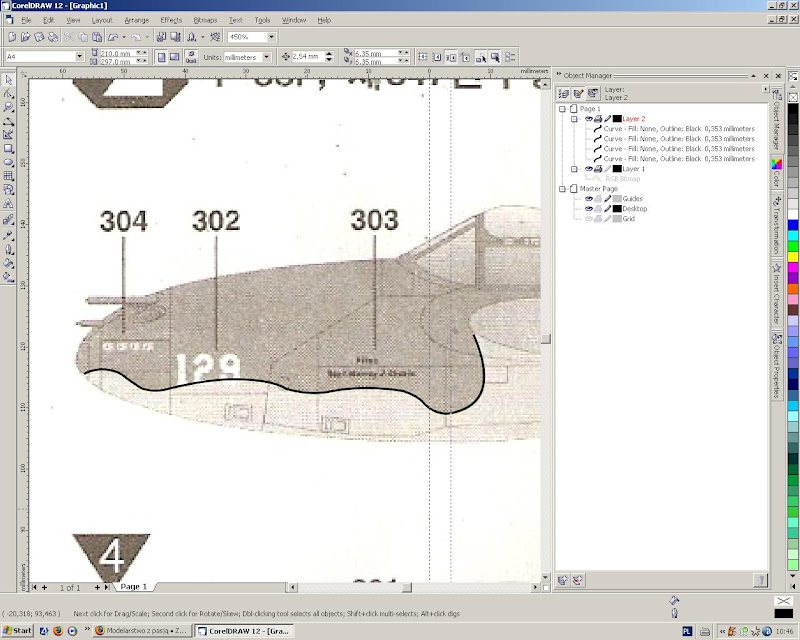Open the Units millimeters dropdown
The image size is (800, 640).
pyautogui.click(x=267, y=57)
